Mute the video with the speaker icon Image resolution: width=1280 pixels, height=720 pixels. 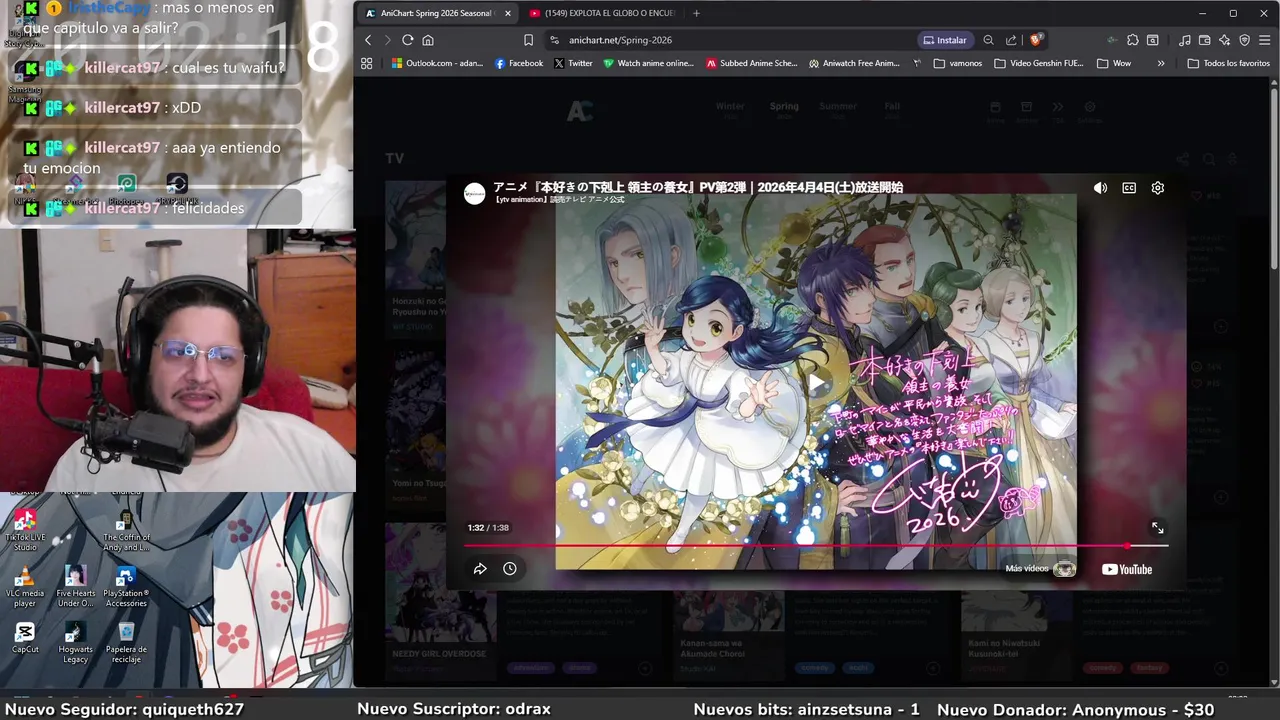1100,188
